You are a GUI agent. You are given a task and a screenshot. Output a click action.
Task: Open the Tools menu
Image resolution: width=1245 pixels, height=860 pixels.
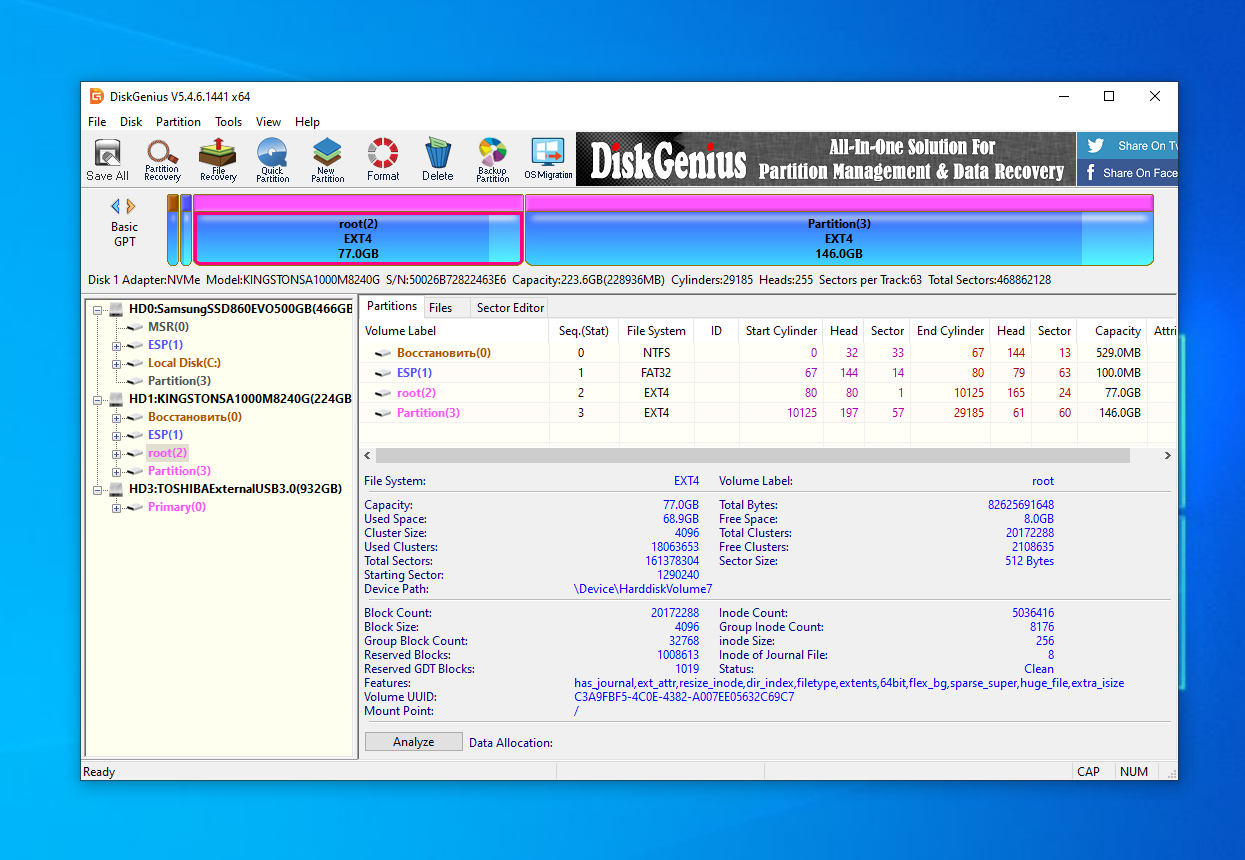pos(228,121)
